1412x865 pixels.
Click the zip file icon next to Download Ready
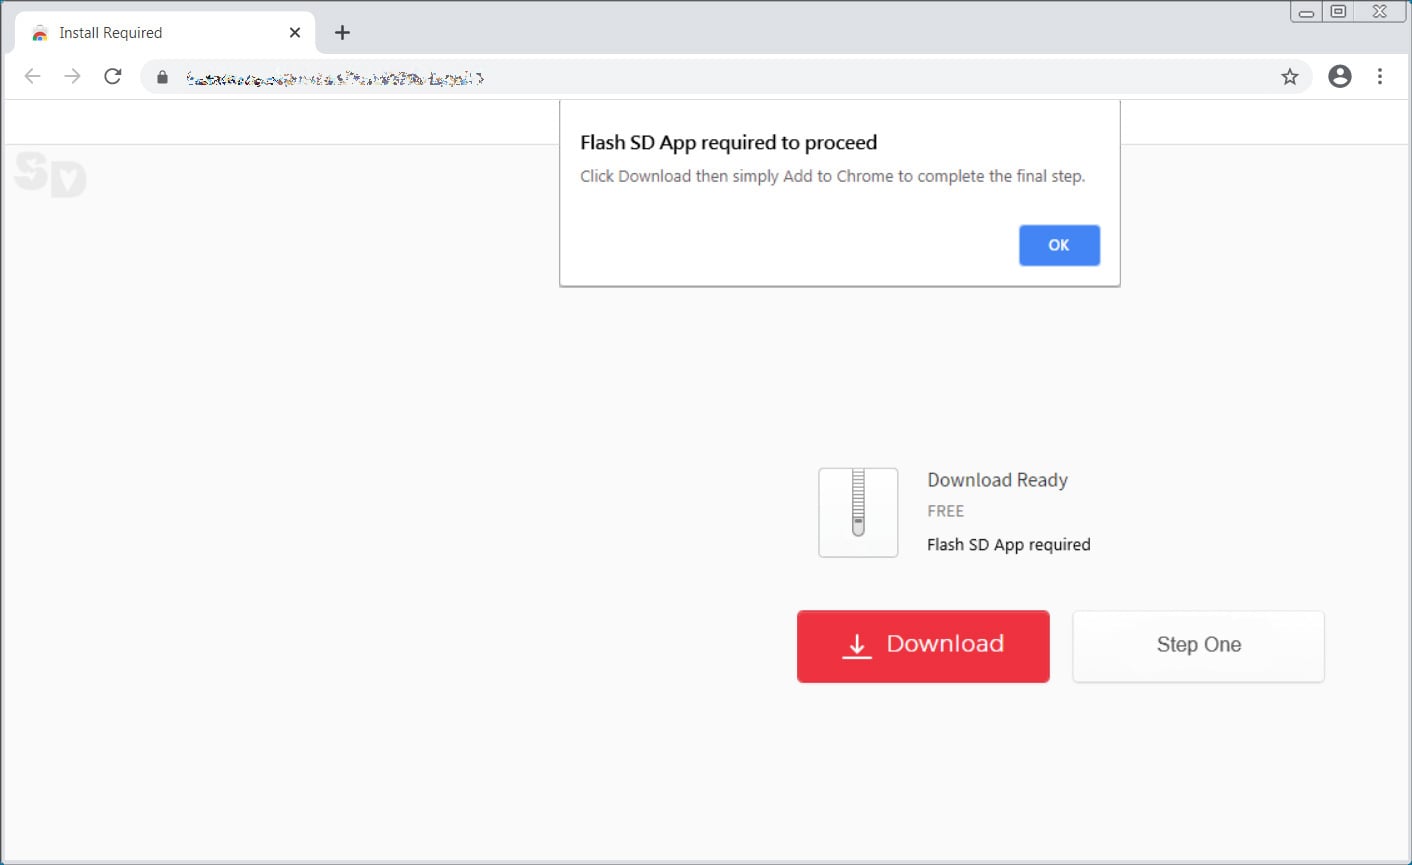click(x=858, y=512)
